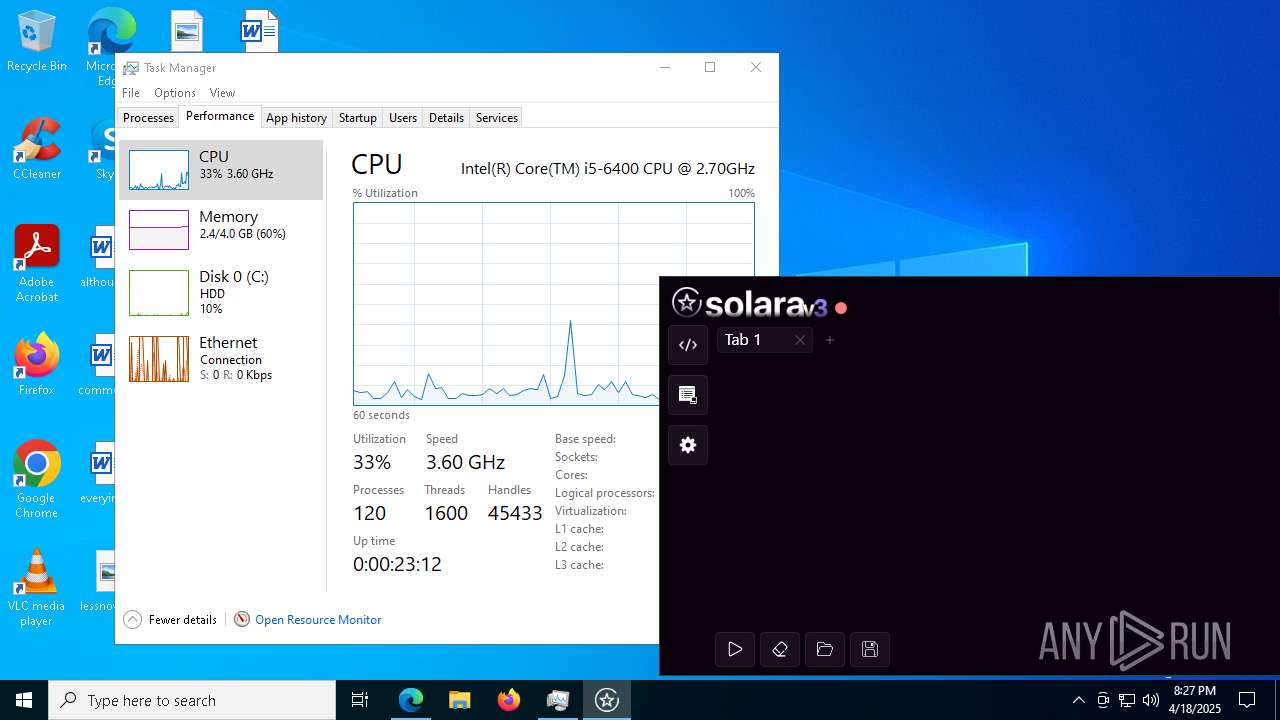
Task: Click the Utilization 33% value
Action: 372,462
